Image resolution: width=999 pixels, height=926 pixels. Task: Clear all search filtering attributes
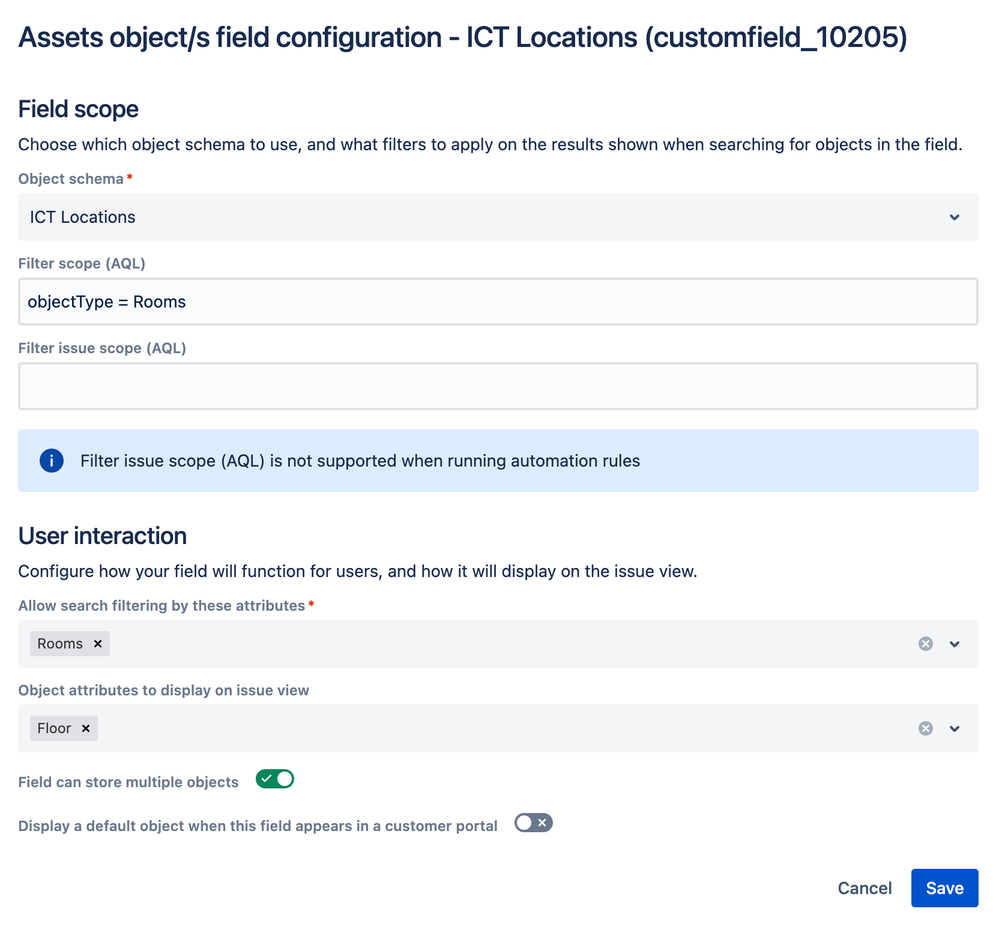point(925,644)
